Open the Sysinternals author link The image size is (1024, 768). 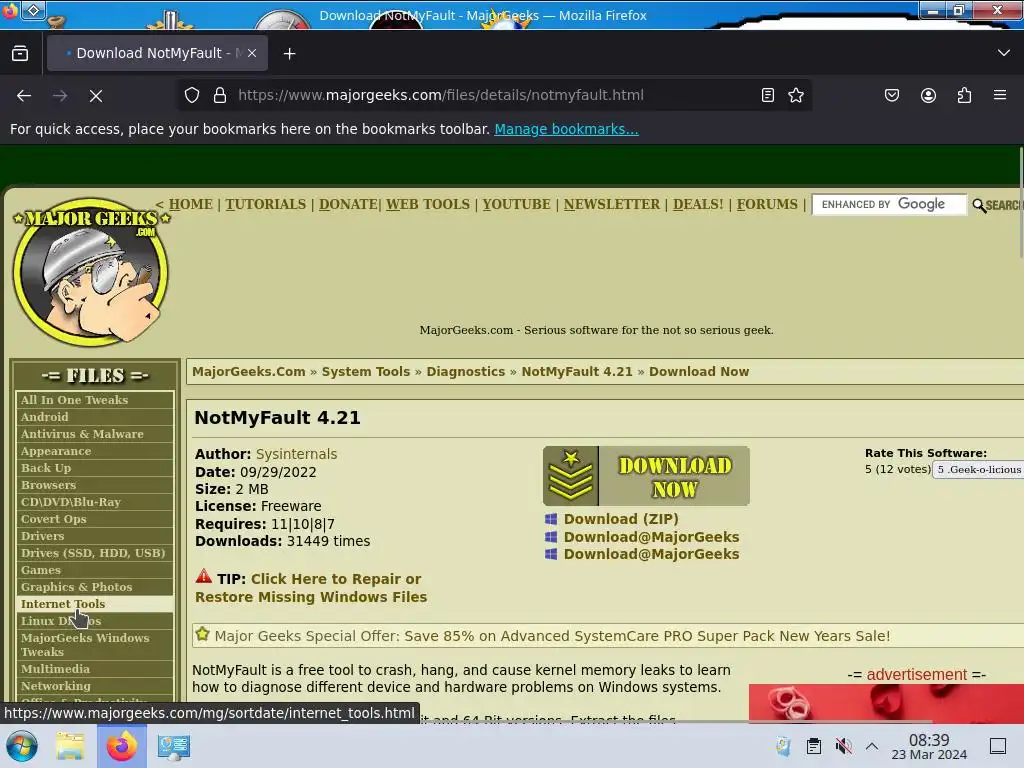coord(296,454)
